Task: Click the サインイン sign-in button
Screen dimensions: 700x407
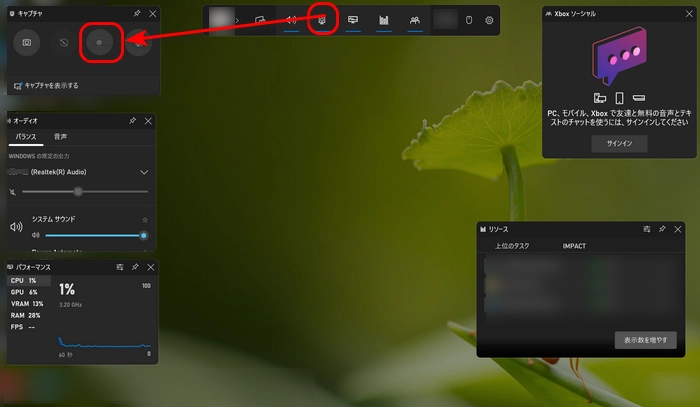Action: [x=618, y=144]
